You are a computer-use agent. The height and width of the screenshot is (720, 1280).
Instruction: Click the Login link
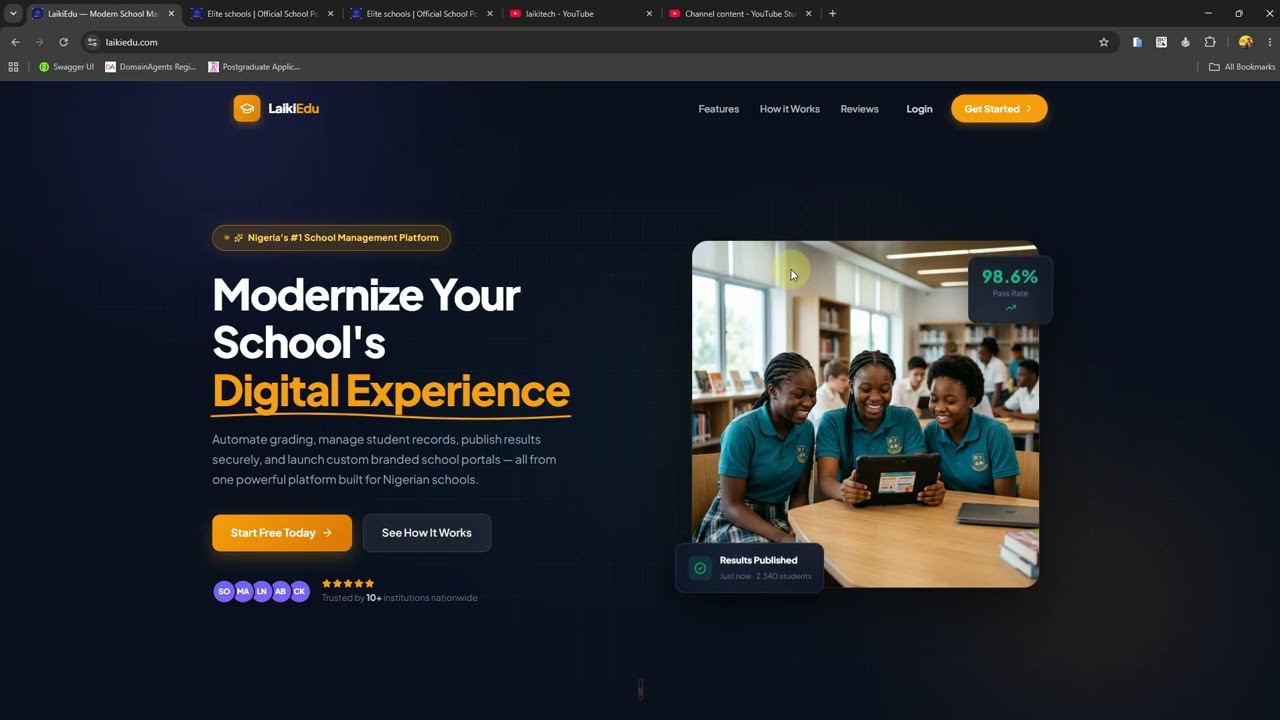coord(919,109)
